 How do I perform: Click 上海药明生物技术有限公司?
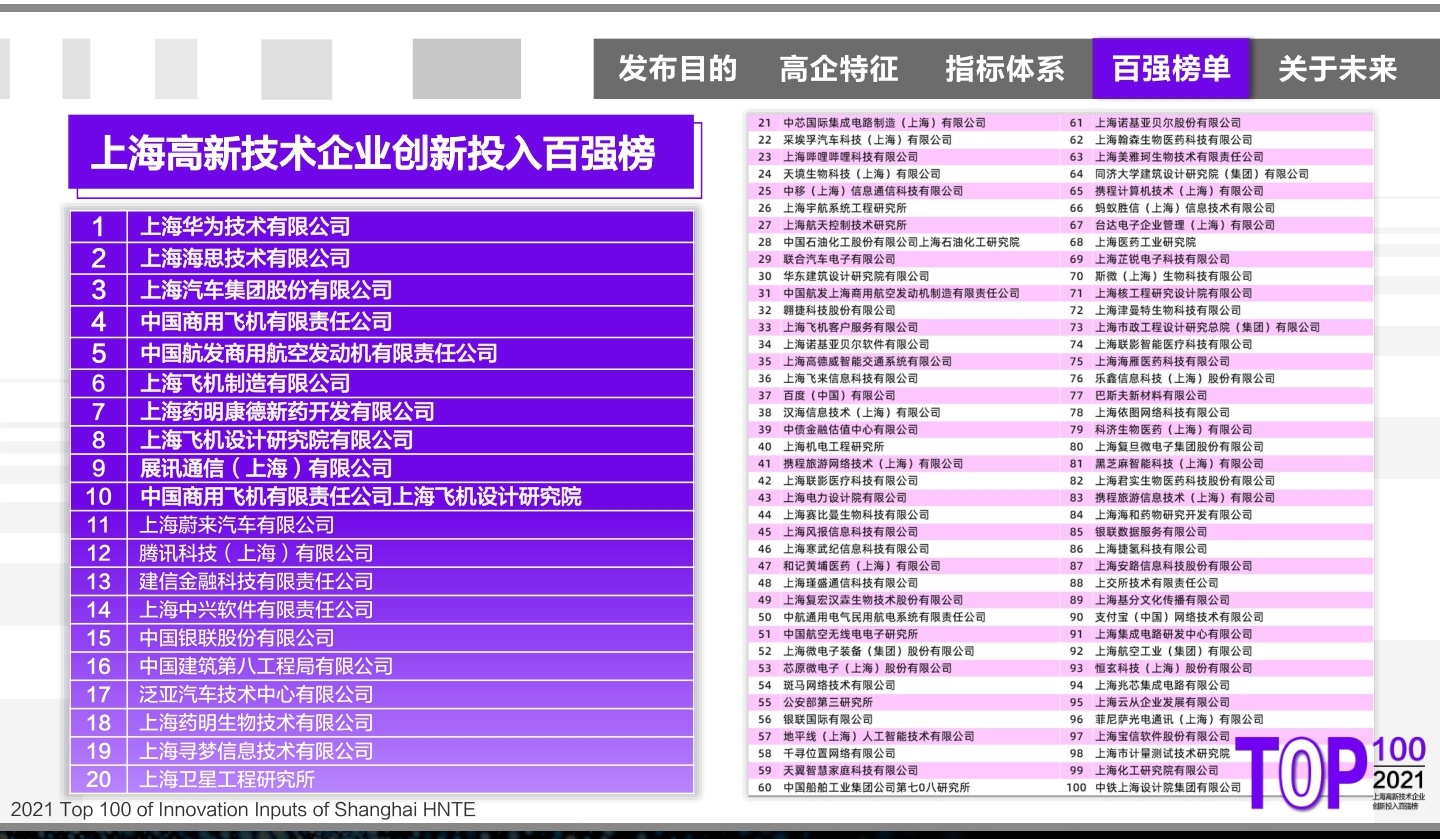[382, 722]
